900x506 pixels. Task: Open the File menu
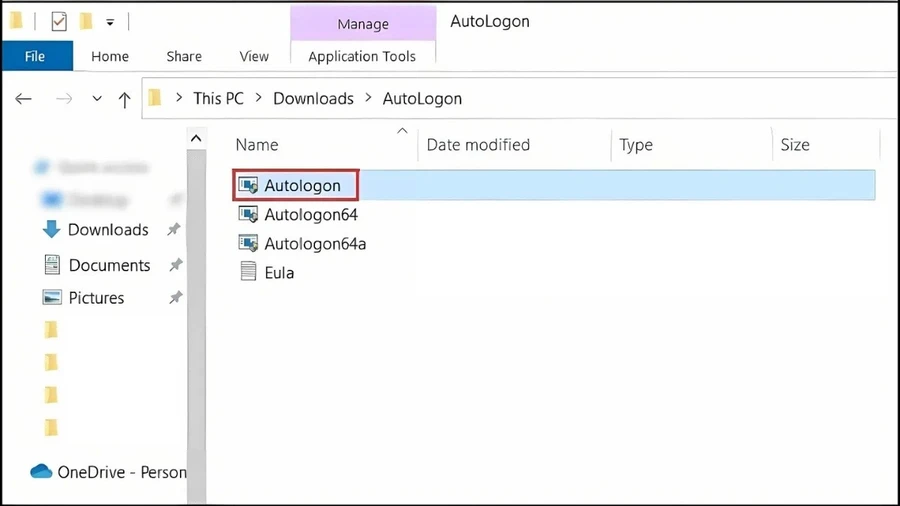point(36,56)
